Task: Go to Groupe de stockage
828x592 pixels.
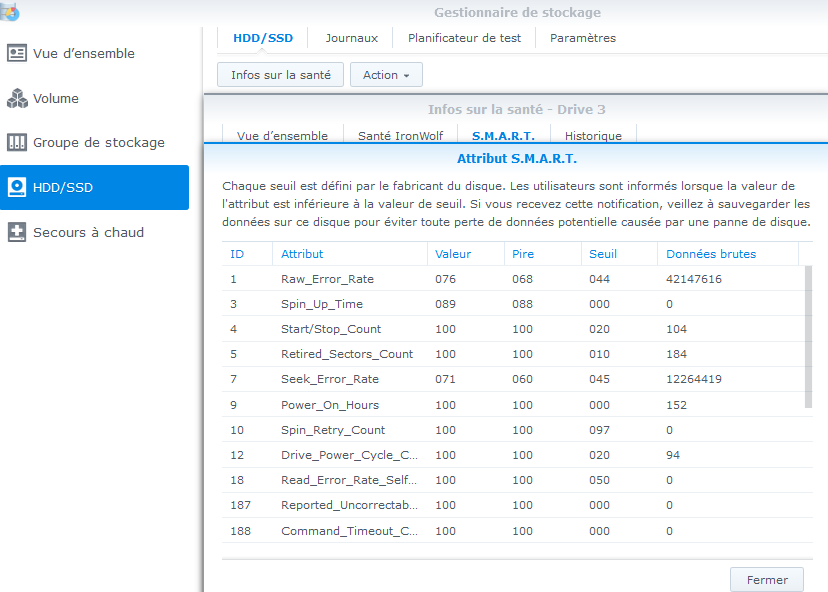Action: [95, 143]
